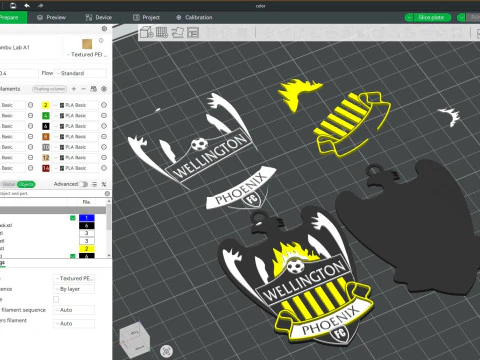Click Arrange all objects icon in toolbar
Screen dimensions: 480x360
pos(193,32)
